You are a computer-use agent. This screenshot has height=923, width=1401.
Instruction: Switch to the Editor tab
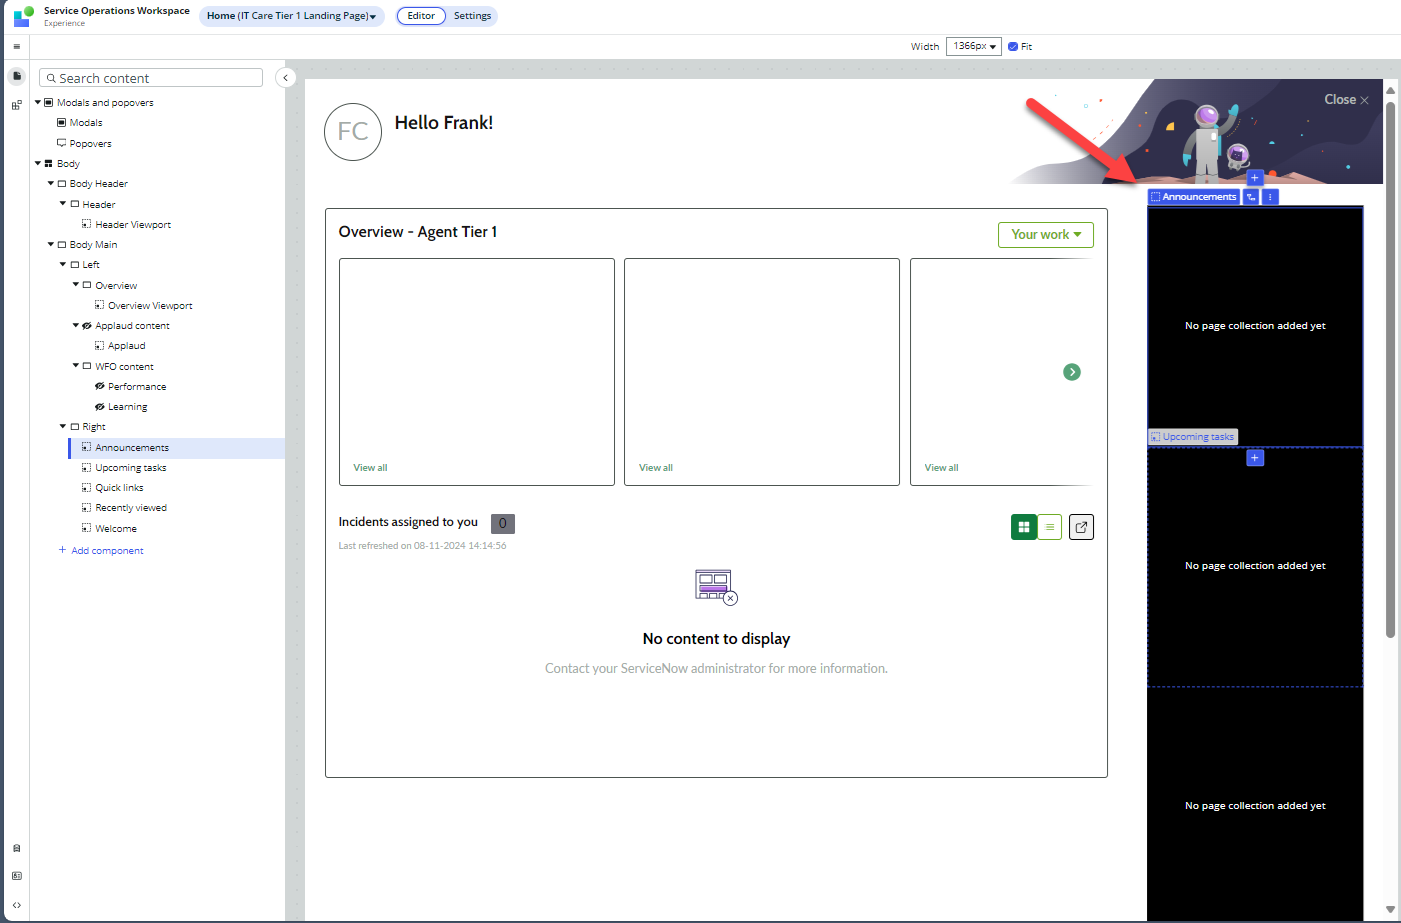point(421,16)
